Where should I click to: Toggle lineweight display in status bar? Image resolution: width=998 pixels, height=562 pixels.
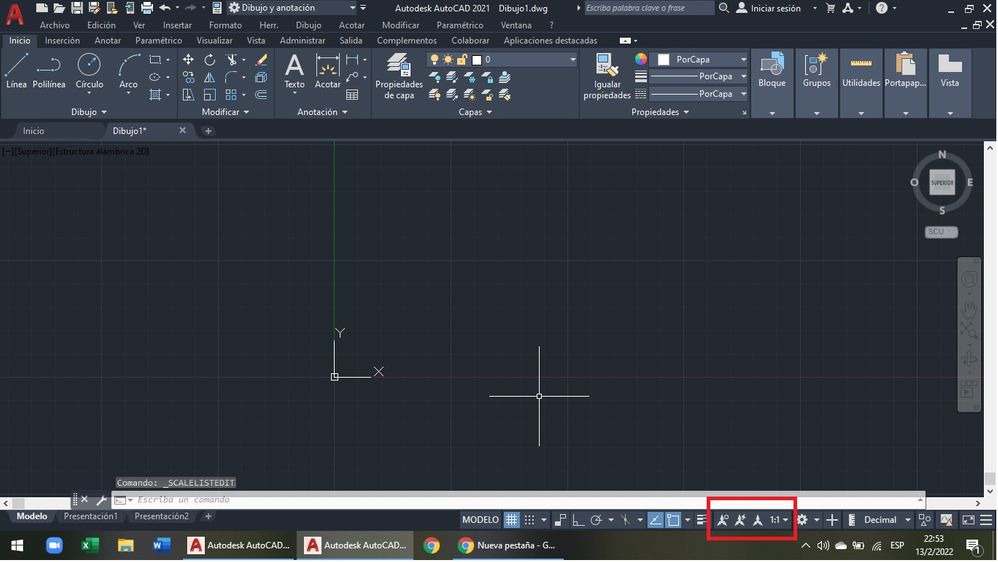click(701, 520)
